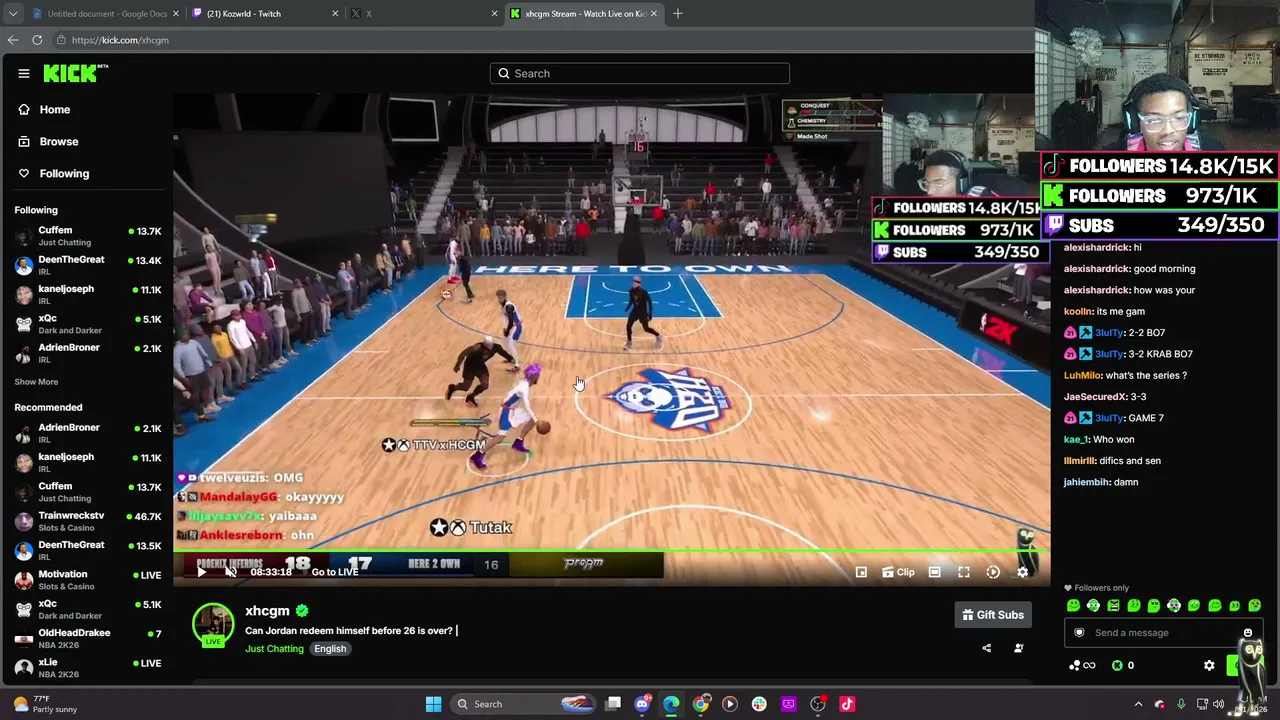The width and height of the screenshot is (1280, 720).
Task: Switch to the Kozwrld Twitch tab
Action: tap(263, 14)
